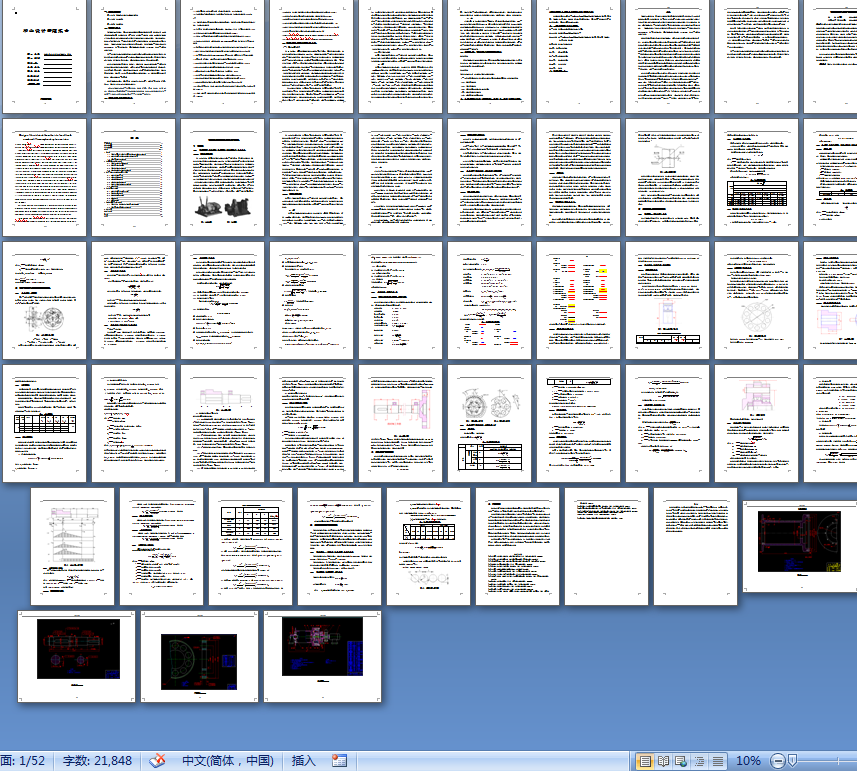This screenshot has height=771, width=857.
Task: Switch to Draft view
Action: click(x=718, y=761)
